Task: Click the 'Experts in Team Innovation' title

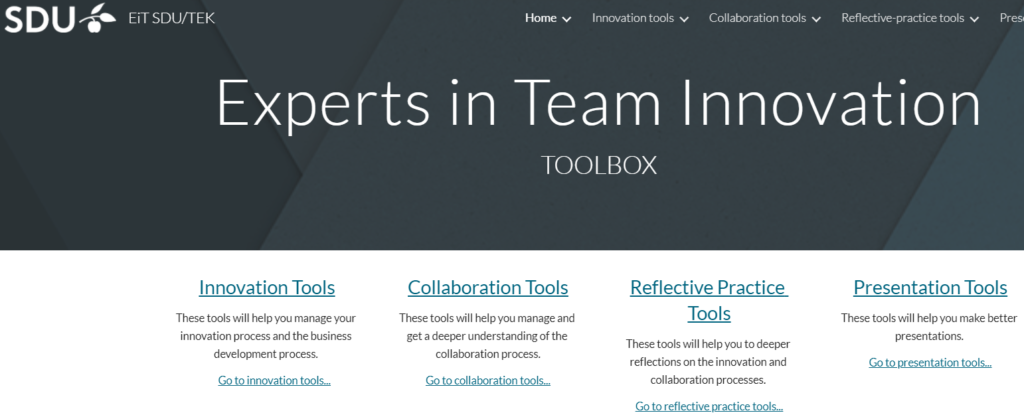Action: [599, 102]
